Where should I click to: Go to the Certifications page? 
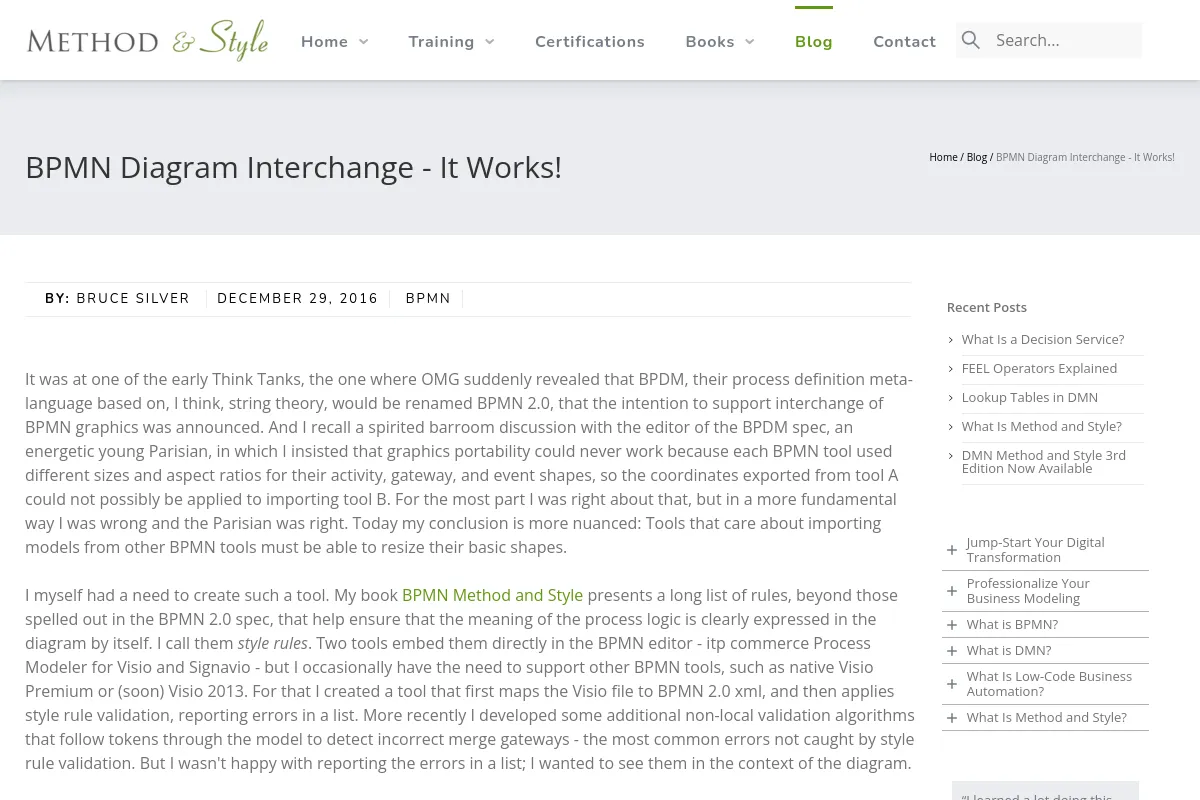[590, 41]
